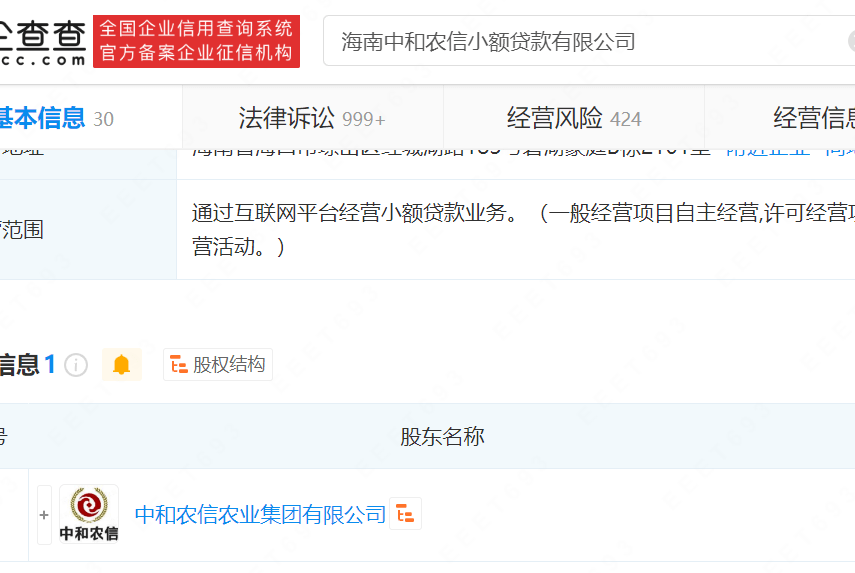Open the 经营信息 tab
Viewport: 855px width, 573px height.
click(812, 119)
